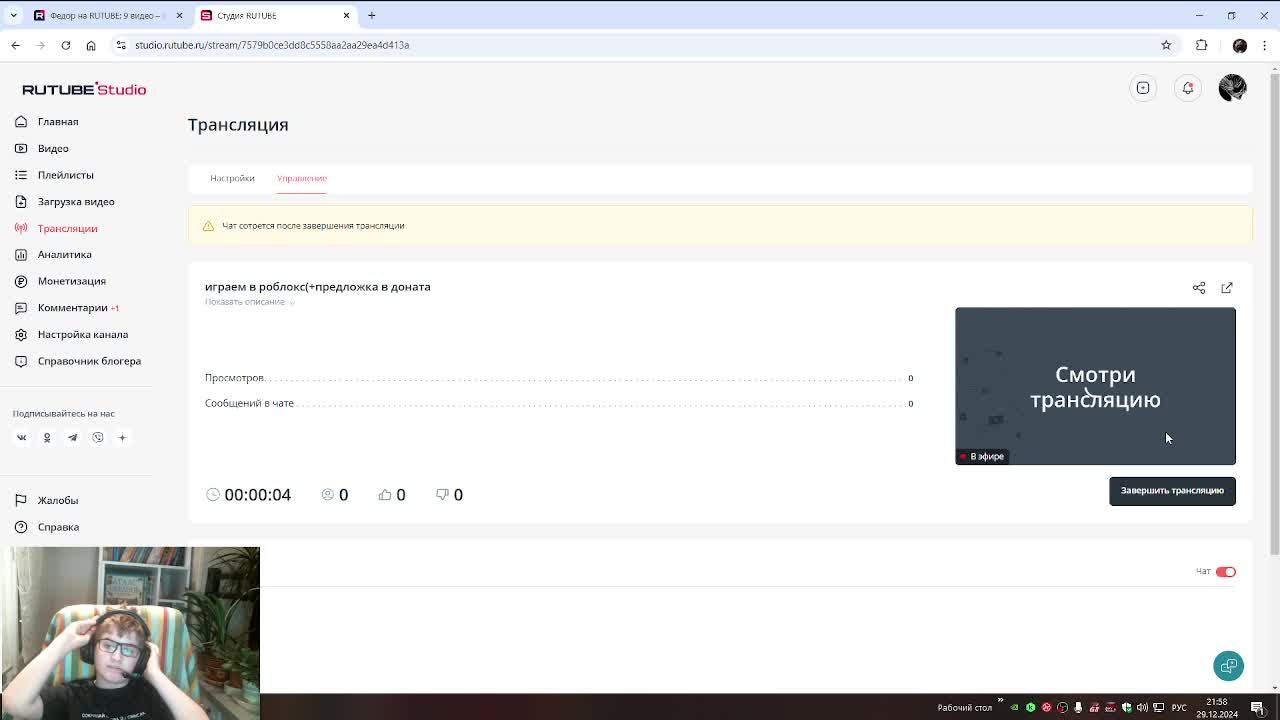Switch to the Настройки tab
Screen dimensions: 1280x720
232,178
